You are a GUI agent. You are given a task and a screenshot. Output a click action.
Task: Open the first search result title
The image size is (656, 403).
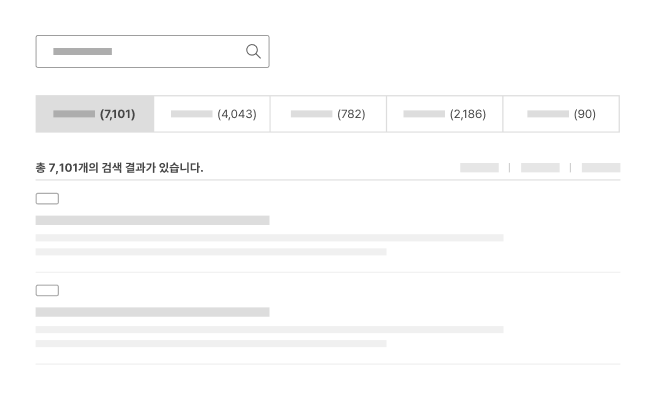tap(152, 220)
